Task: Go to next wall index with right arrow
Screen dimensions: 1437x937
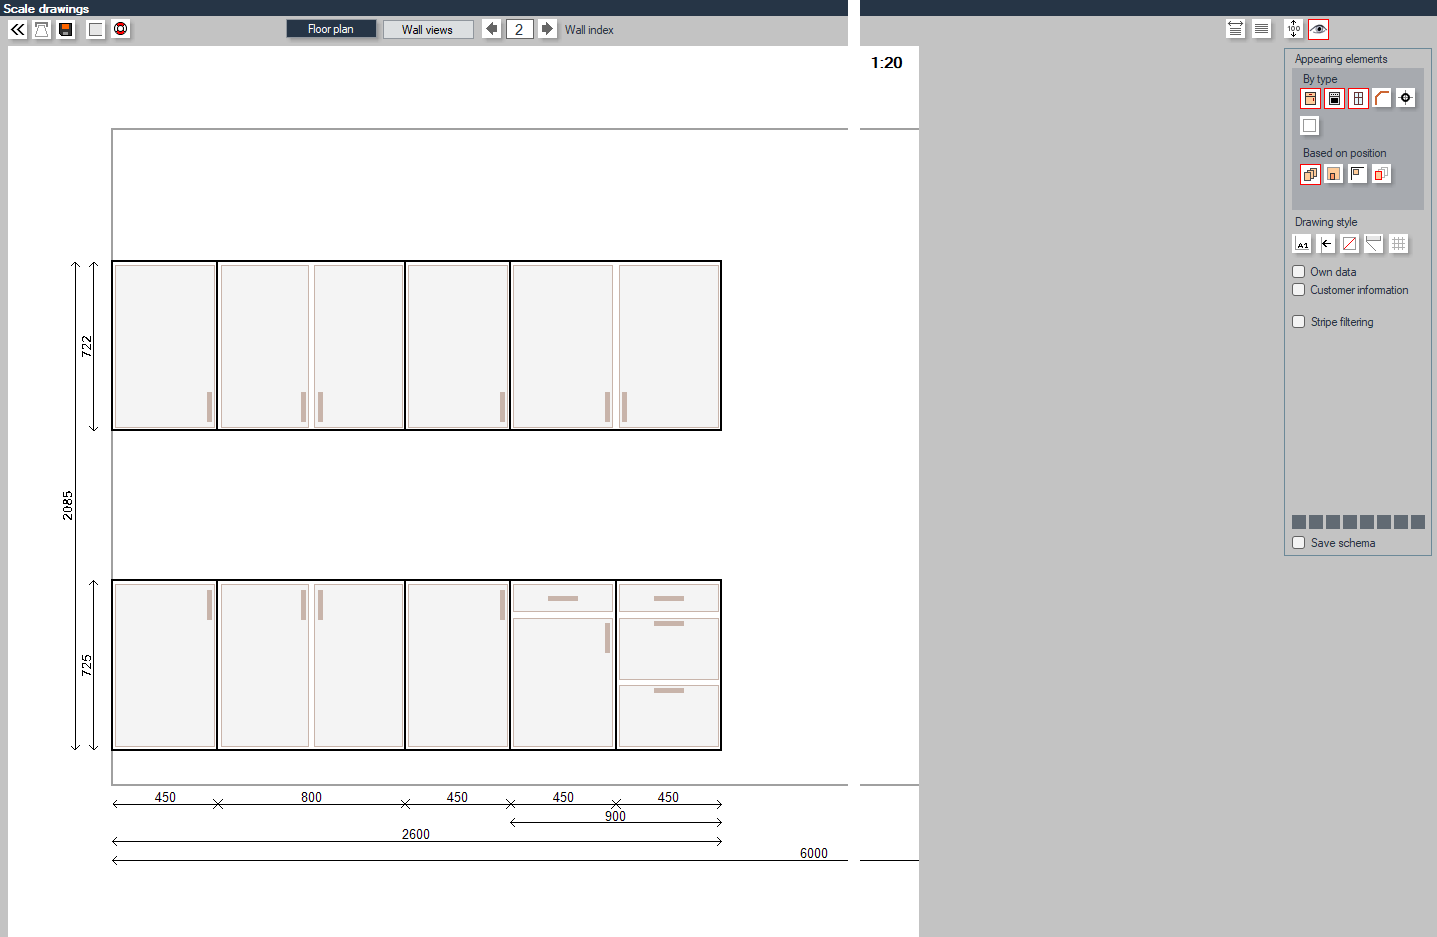Action: tap(547, 29)
